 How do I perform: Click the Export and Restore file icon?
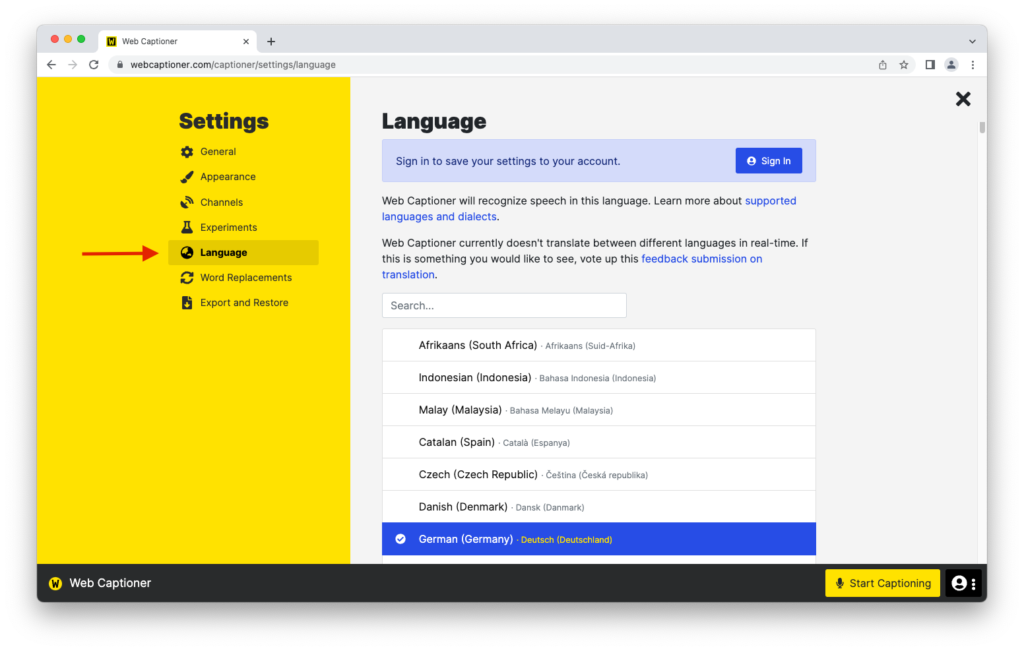pyautogui.click(x=187, y=303)
